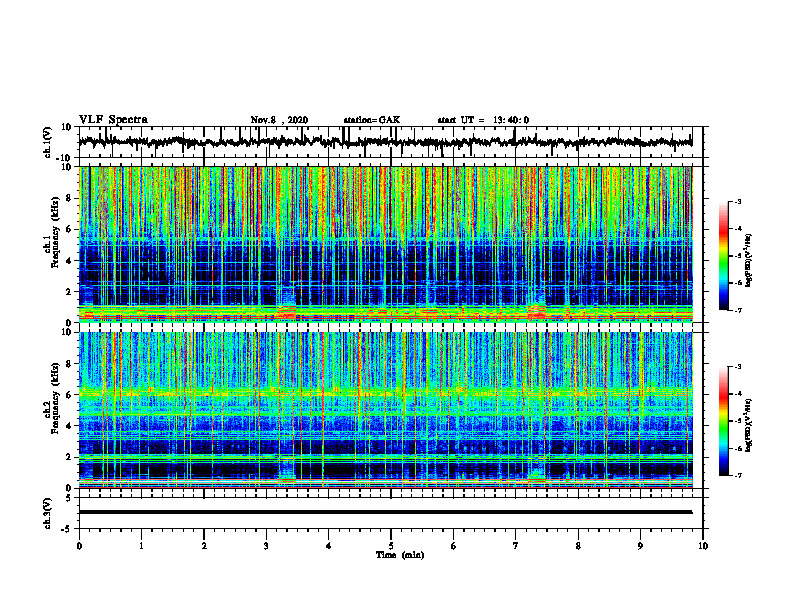
Task: Click the ch.1 color scale PSD label
Action: pyautogui.click(x=749, y=261)
